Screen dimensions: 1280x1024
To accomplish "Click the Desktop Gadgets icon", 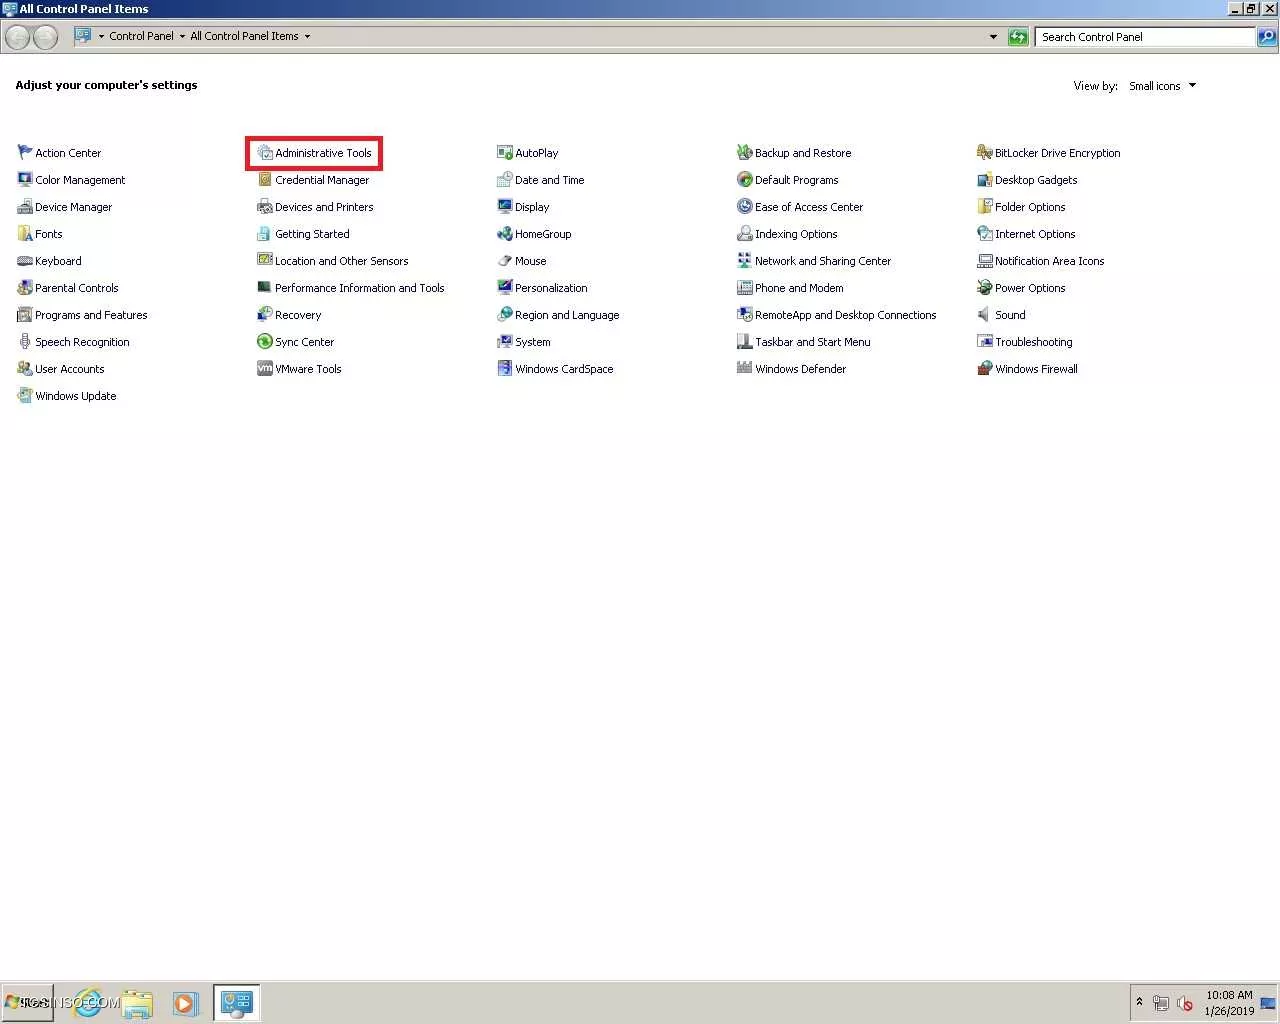I will click(985, 179).
